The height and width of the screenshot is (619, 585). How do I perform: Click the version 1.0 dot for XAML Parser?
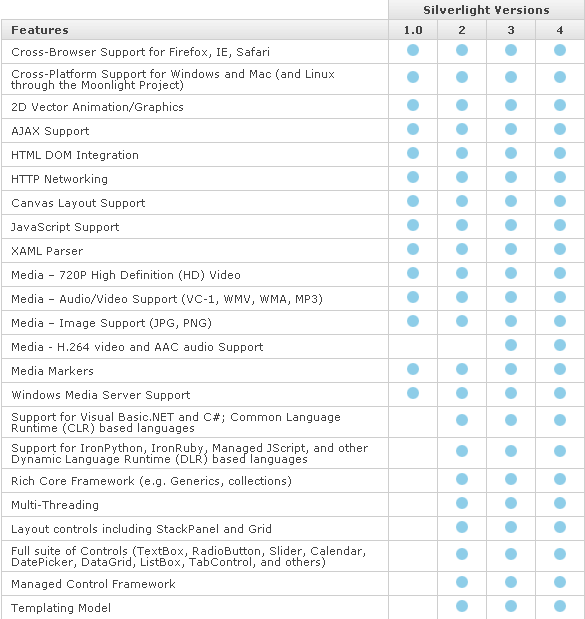point(413,249)
